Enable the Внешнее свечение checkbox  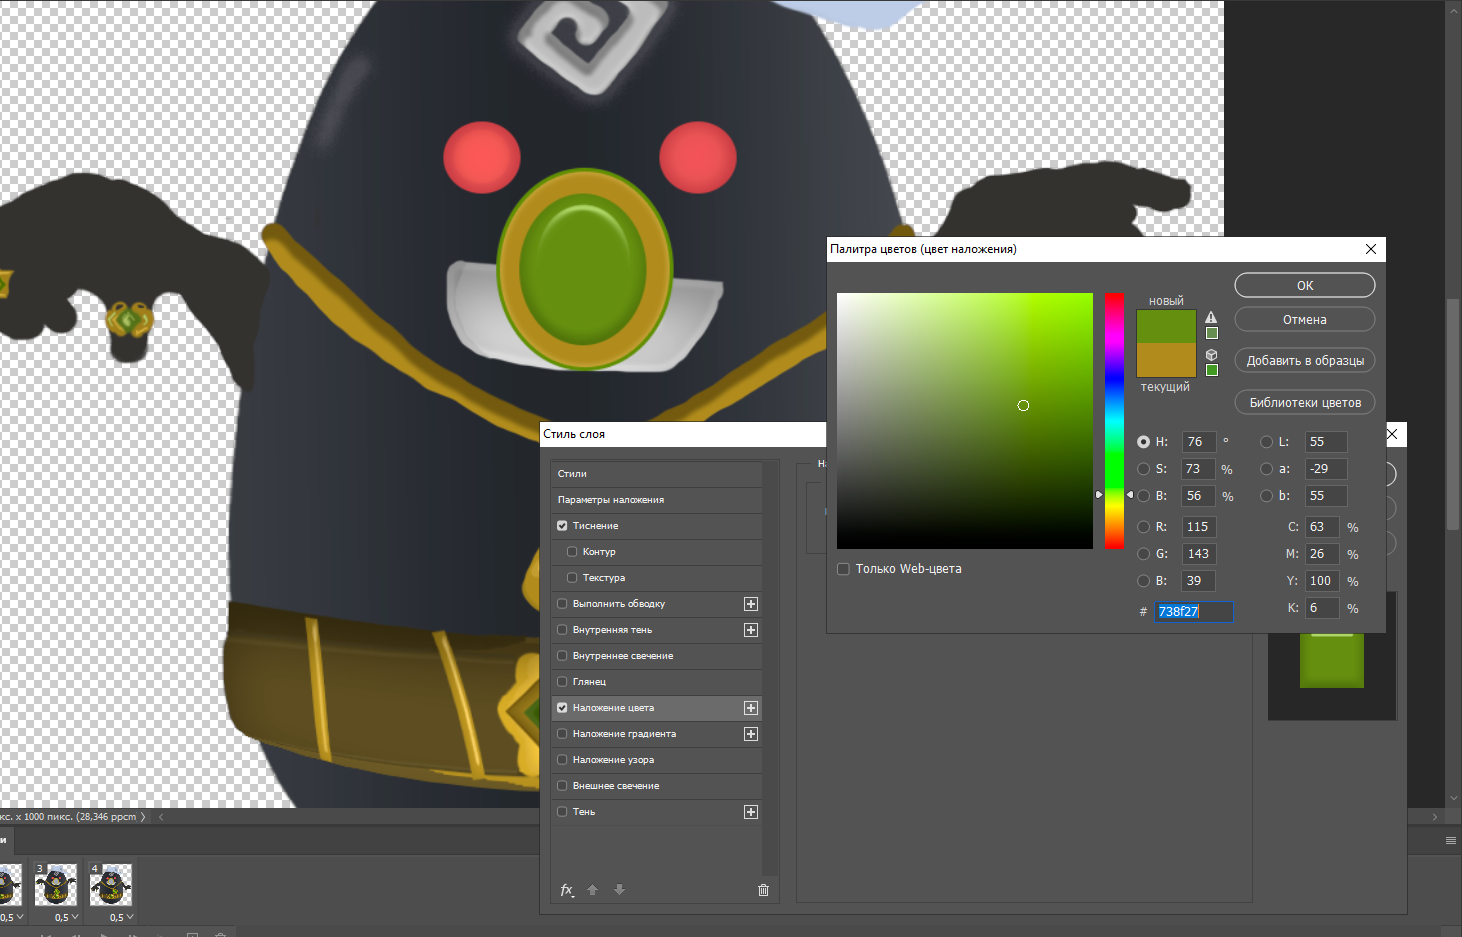pos(562,786)
